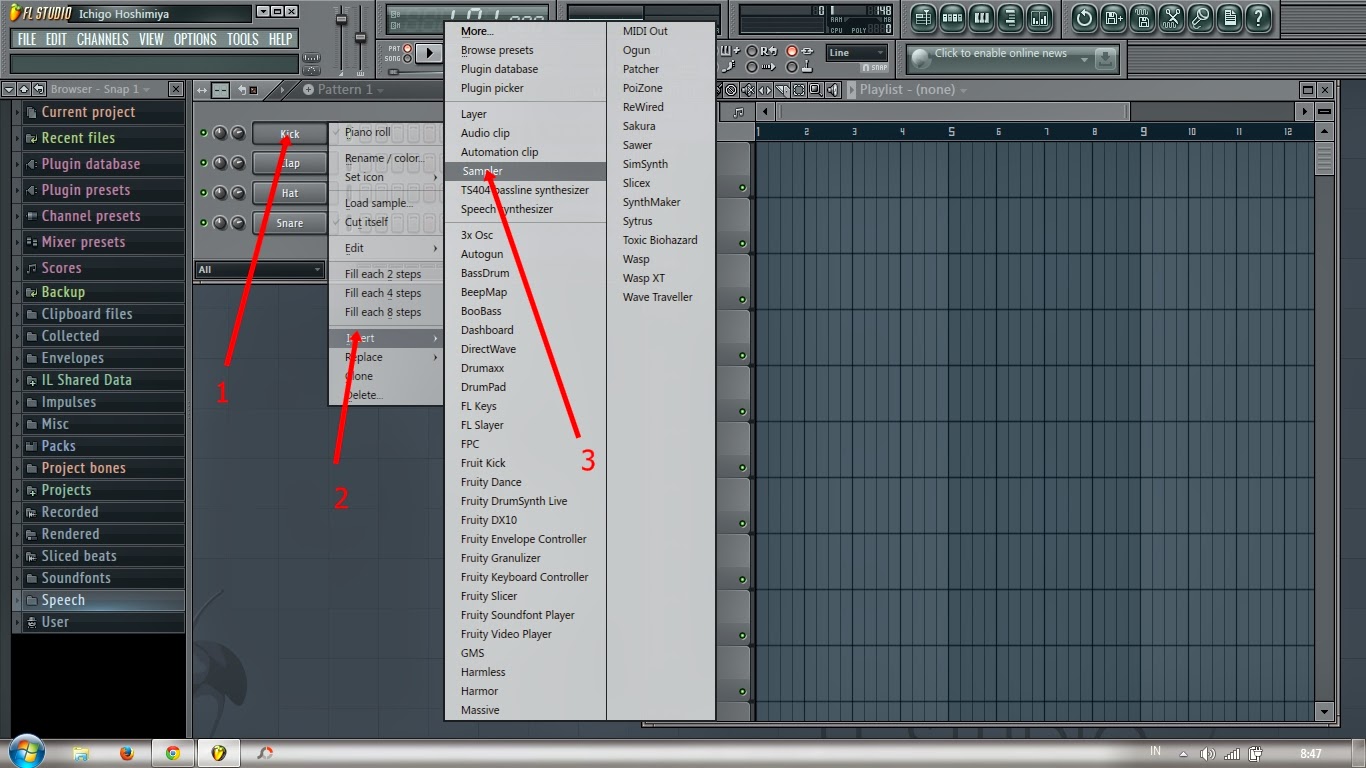Click the Save new version icon
Screen dimensions: 1366x768
(1113, 18)
